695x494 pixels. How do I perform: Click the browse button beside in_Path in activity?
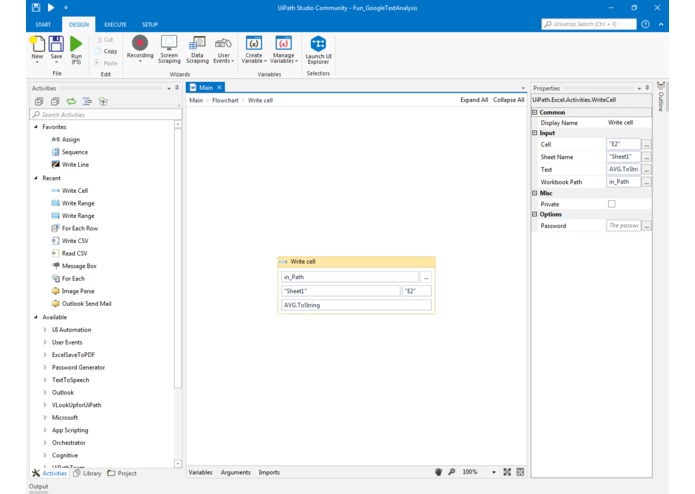pos(426,277)
